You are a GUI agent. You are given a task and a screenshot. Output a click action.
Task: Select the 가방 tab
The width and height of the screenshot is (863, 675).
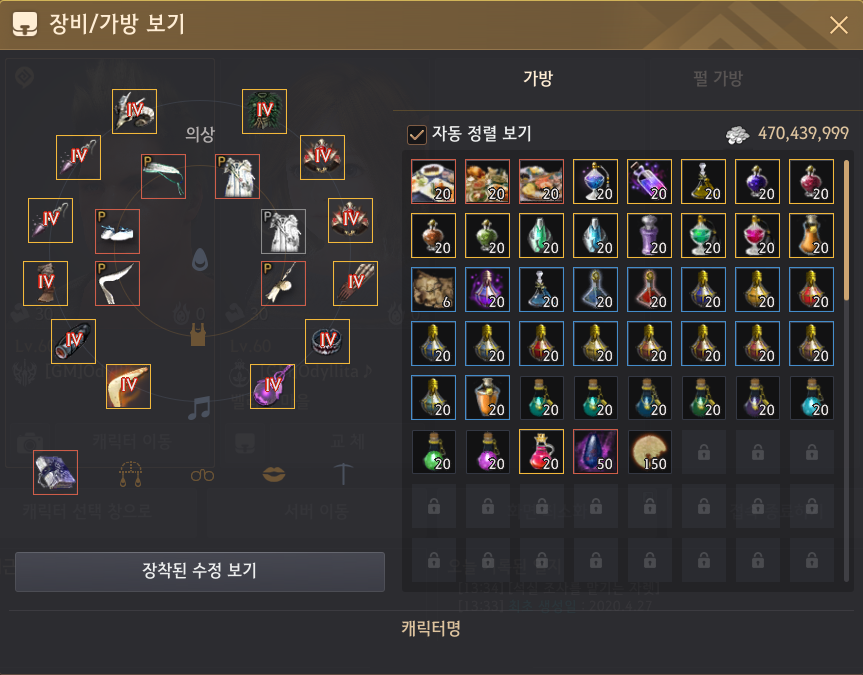point(538,78)
